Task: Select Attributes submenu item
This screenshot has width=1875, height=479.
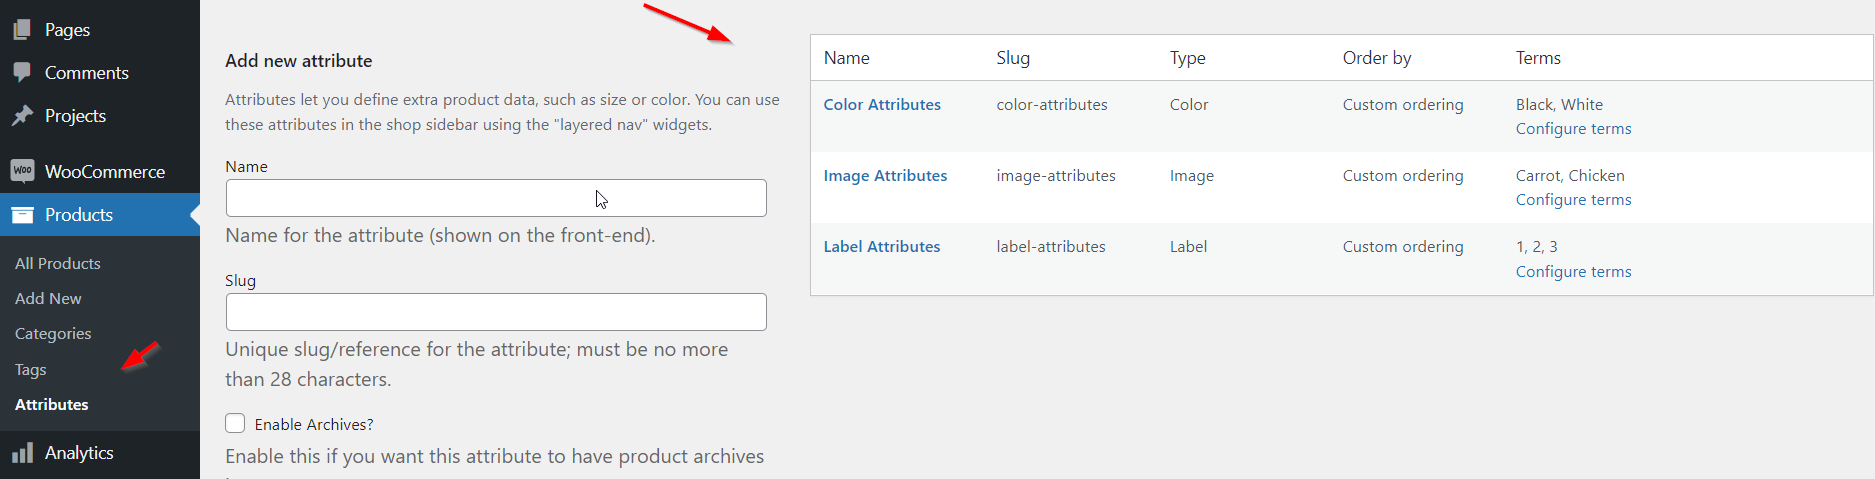Action: [x=52, y=405]
